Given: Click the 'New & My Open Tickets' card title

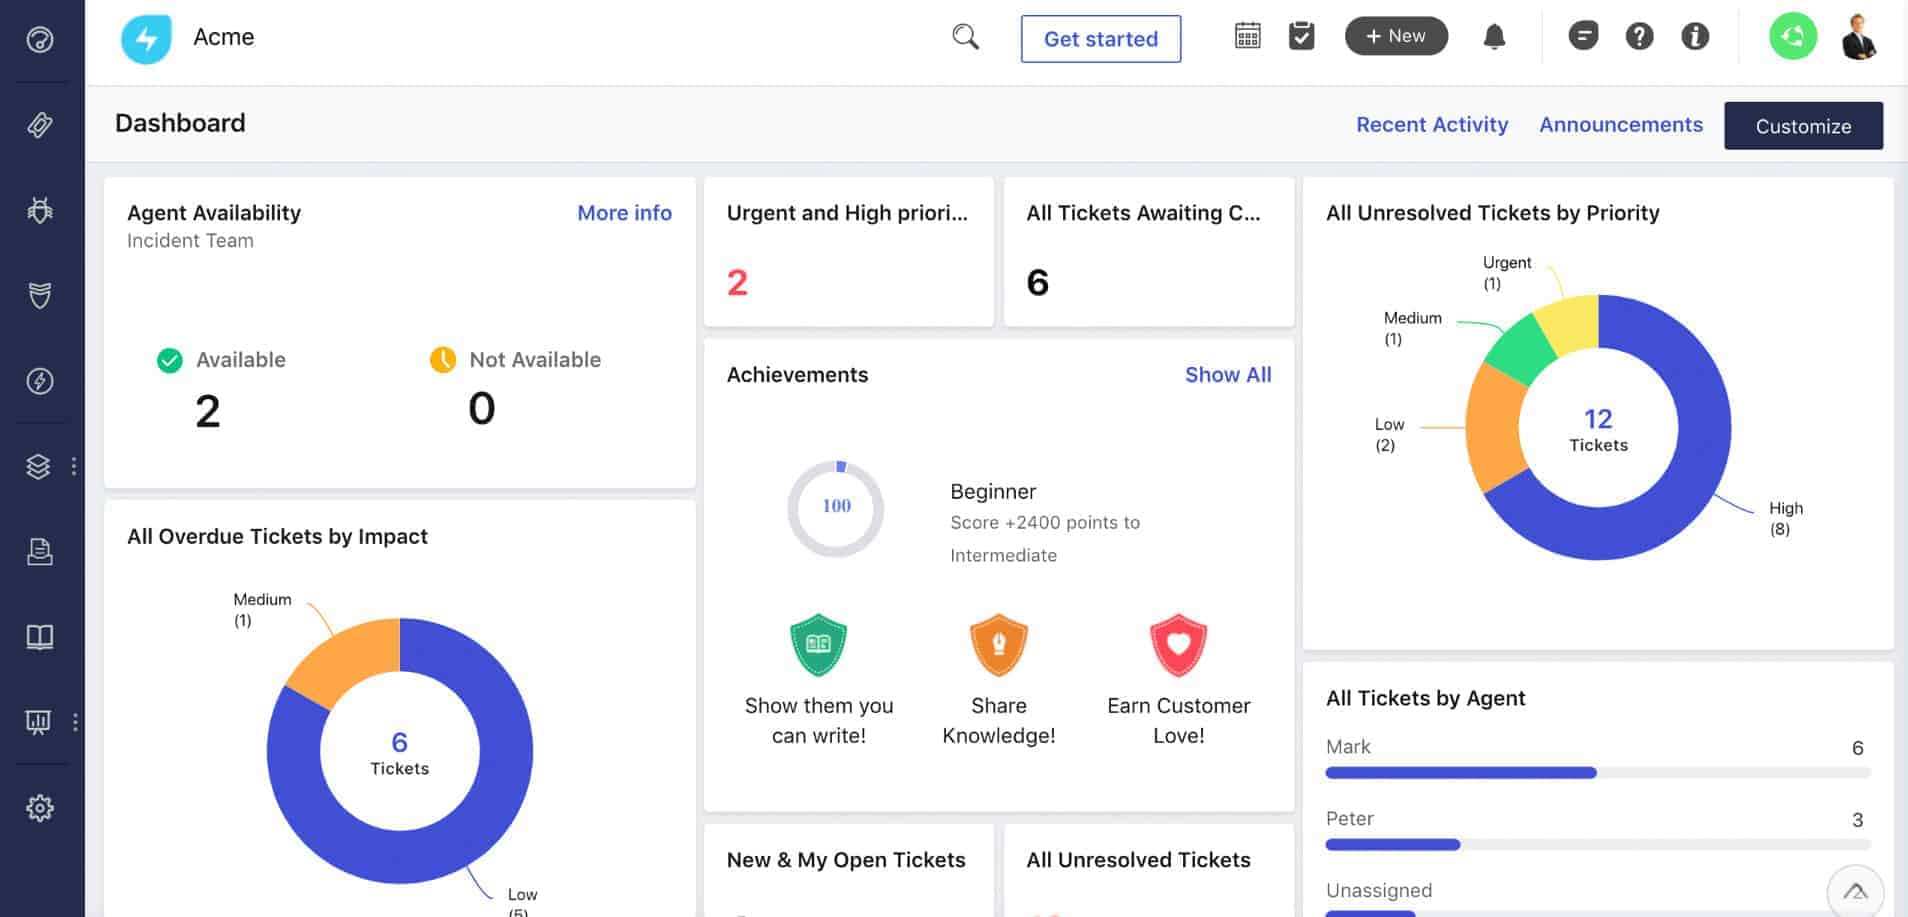Looking at the screenshot, I should 846,860.
